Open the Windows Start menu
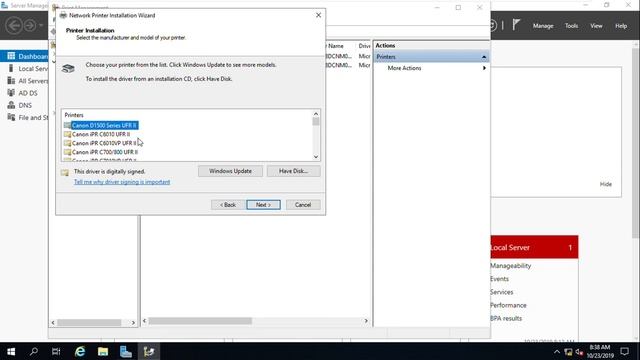Screen dimensions: 640x360 (x=11, y=351)
